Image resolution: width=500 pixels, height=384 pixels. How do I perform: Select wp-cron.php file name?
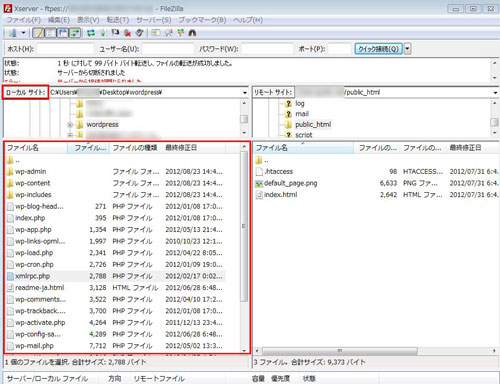click(34, 265)
